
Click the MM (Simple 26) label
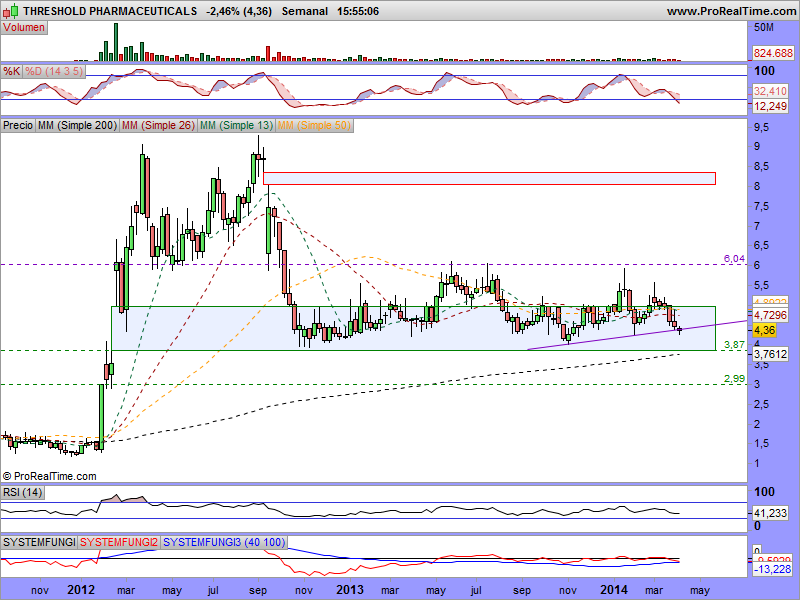[x=158, y=126]
